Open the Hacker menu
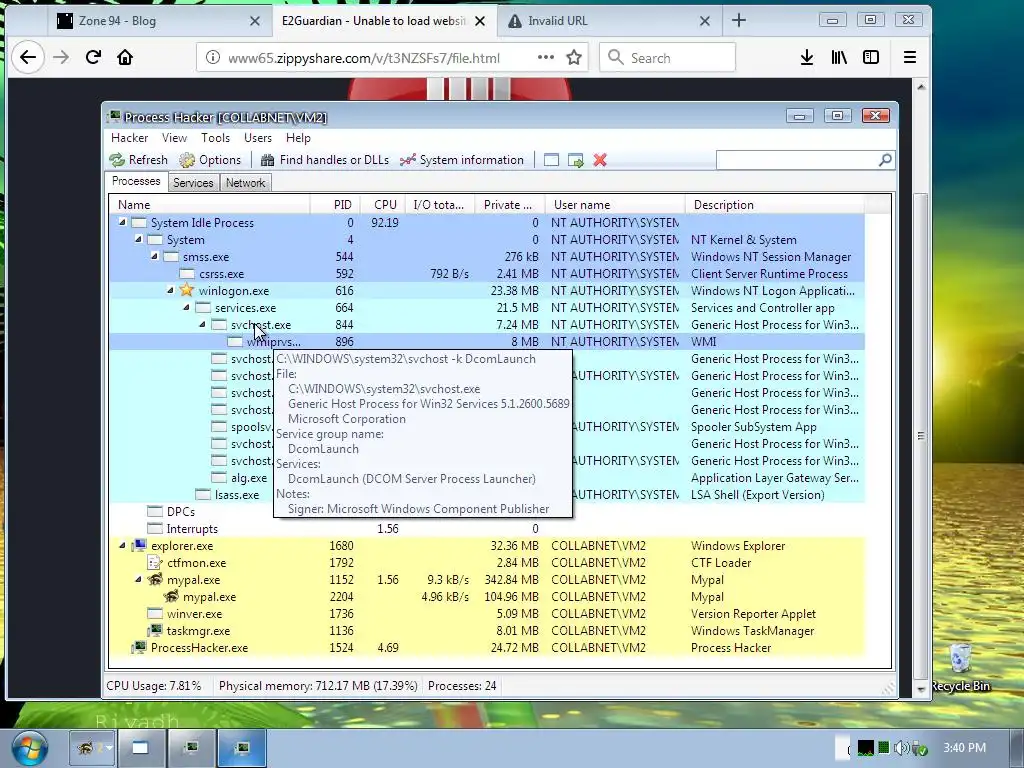 click(x=129, y=138)
